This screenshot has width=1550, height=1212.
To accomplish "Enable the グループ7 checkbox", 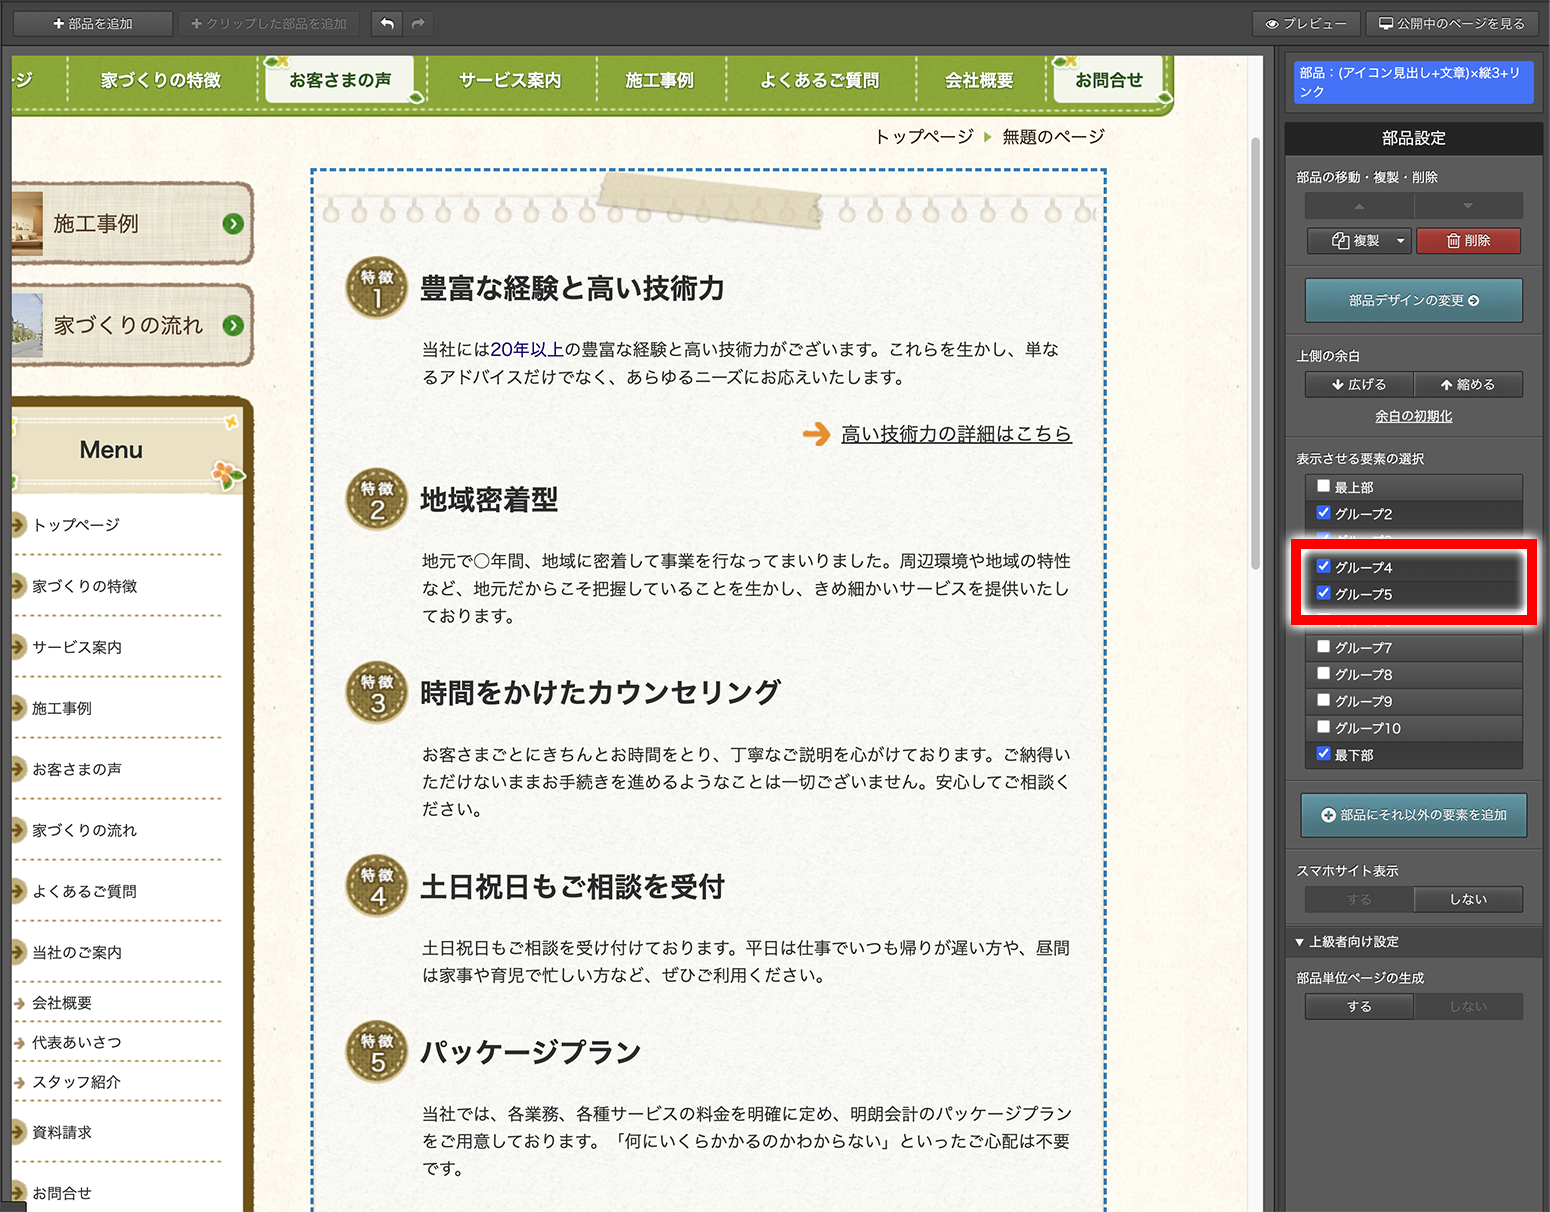I will 1323,647.
